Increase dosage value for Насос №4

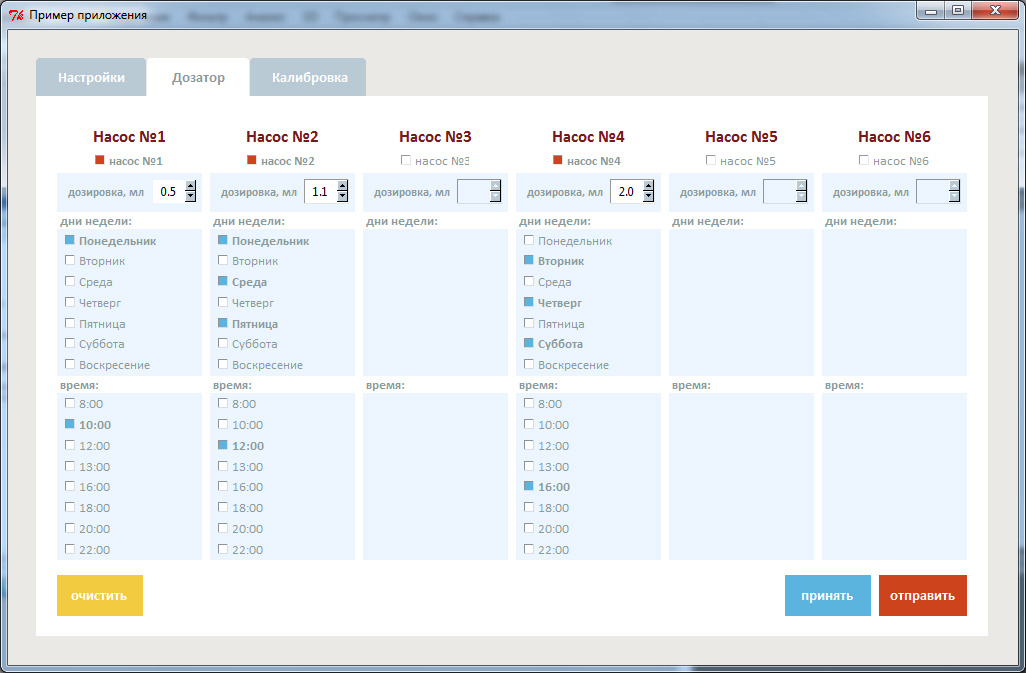click(x=649, y=186)
